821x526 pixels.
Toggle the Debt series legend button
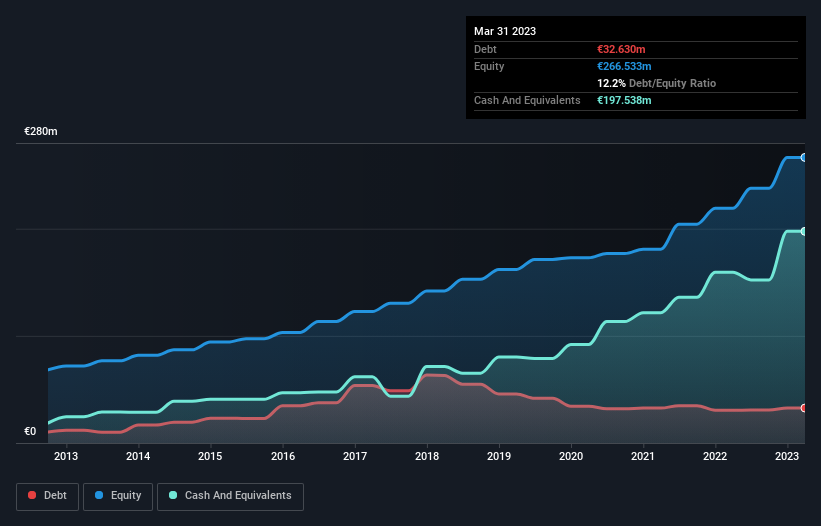pos(47,496)
